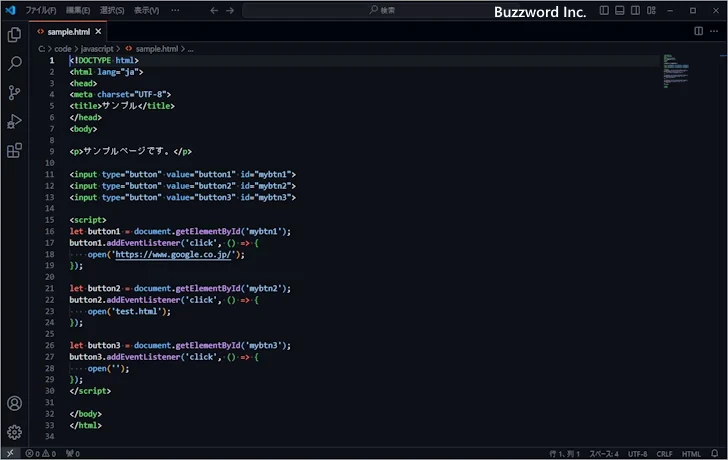Expand the overflow menu ellipsis in menu bar
This screenshot has height=460, width=728.
point(175,10)
